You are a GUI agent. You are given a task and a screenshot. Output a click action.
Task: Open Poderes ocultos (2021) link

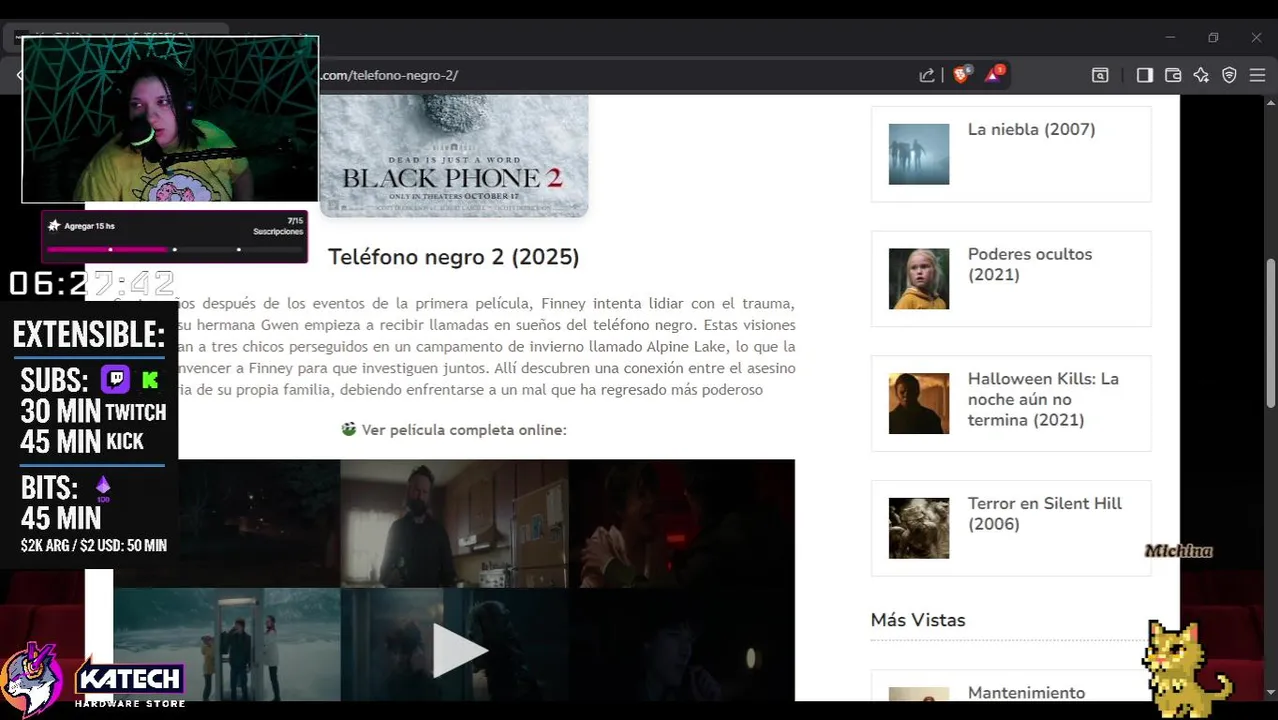click(1029, 264)
